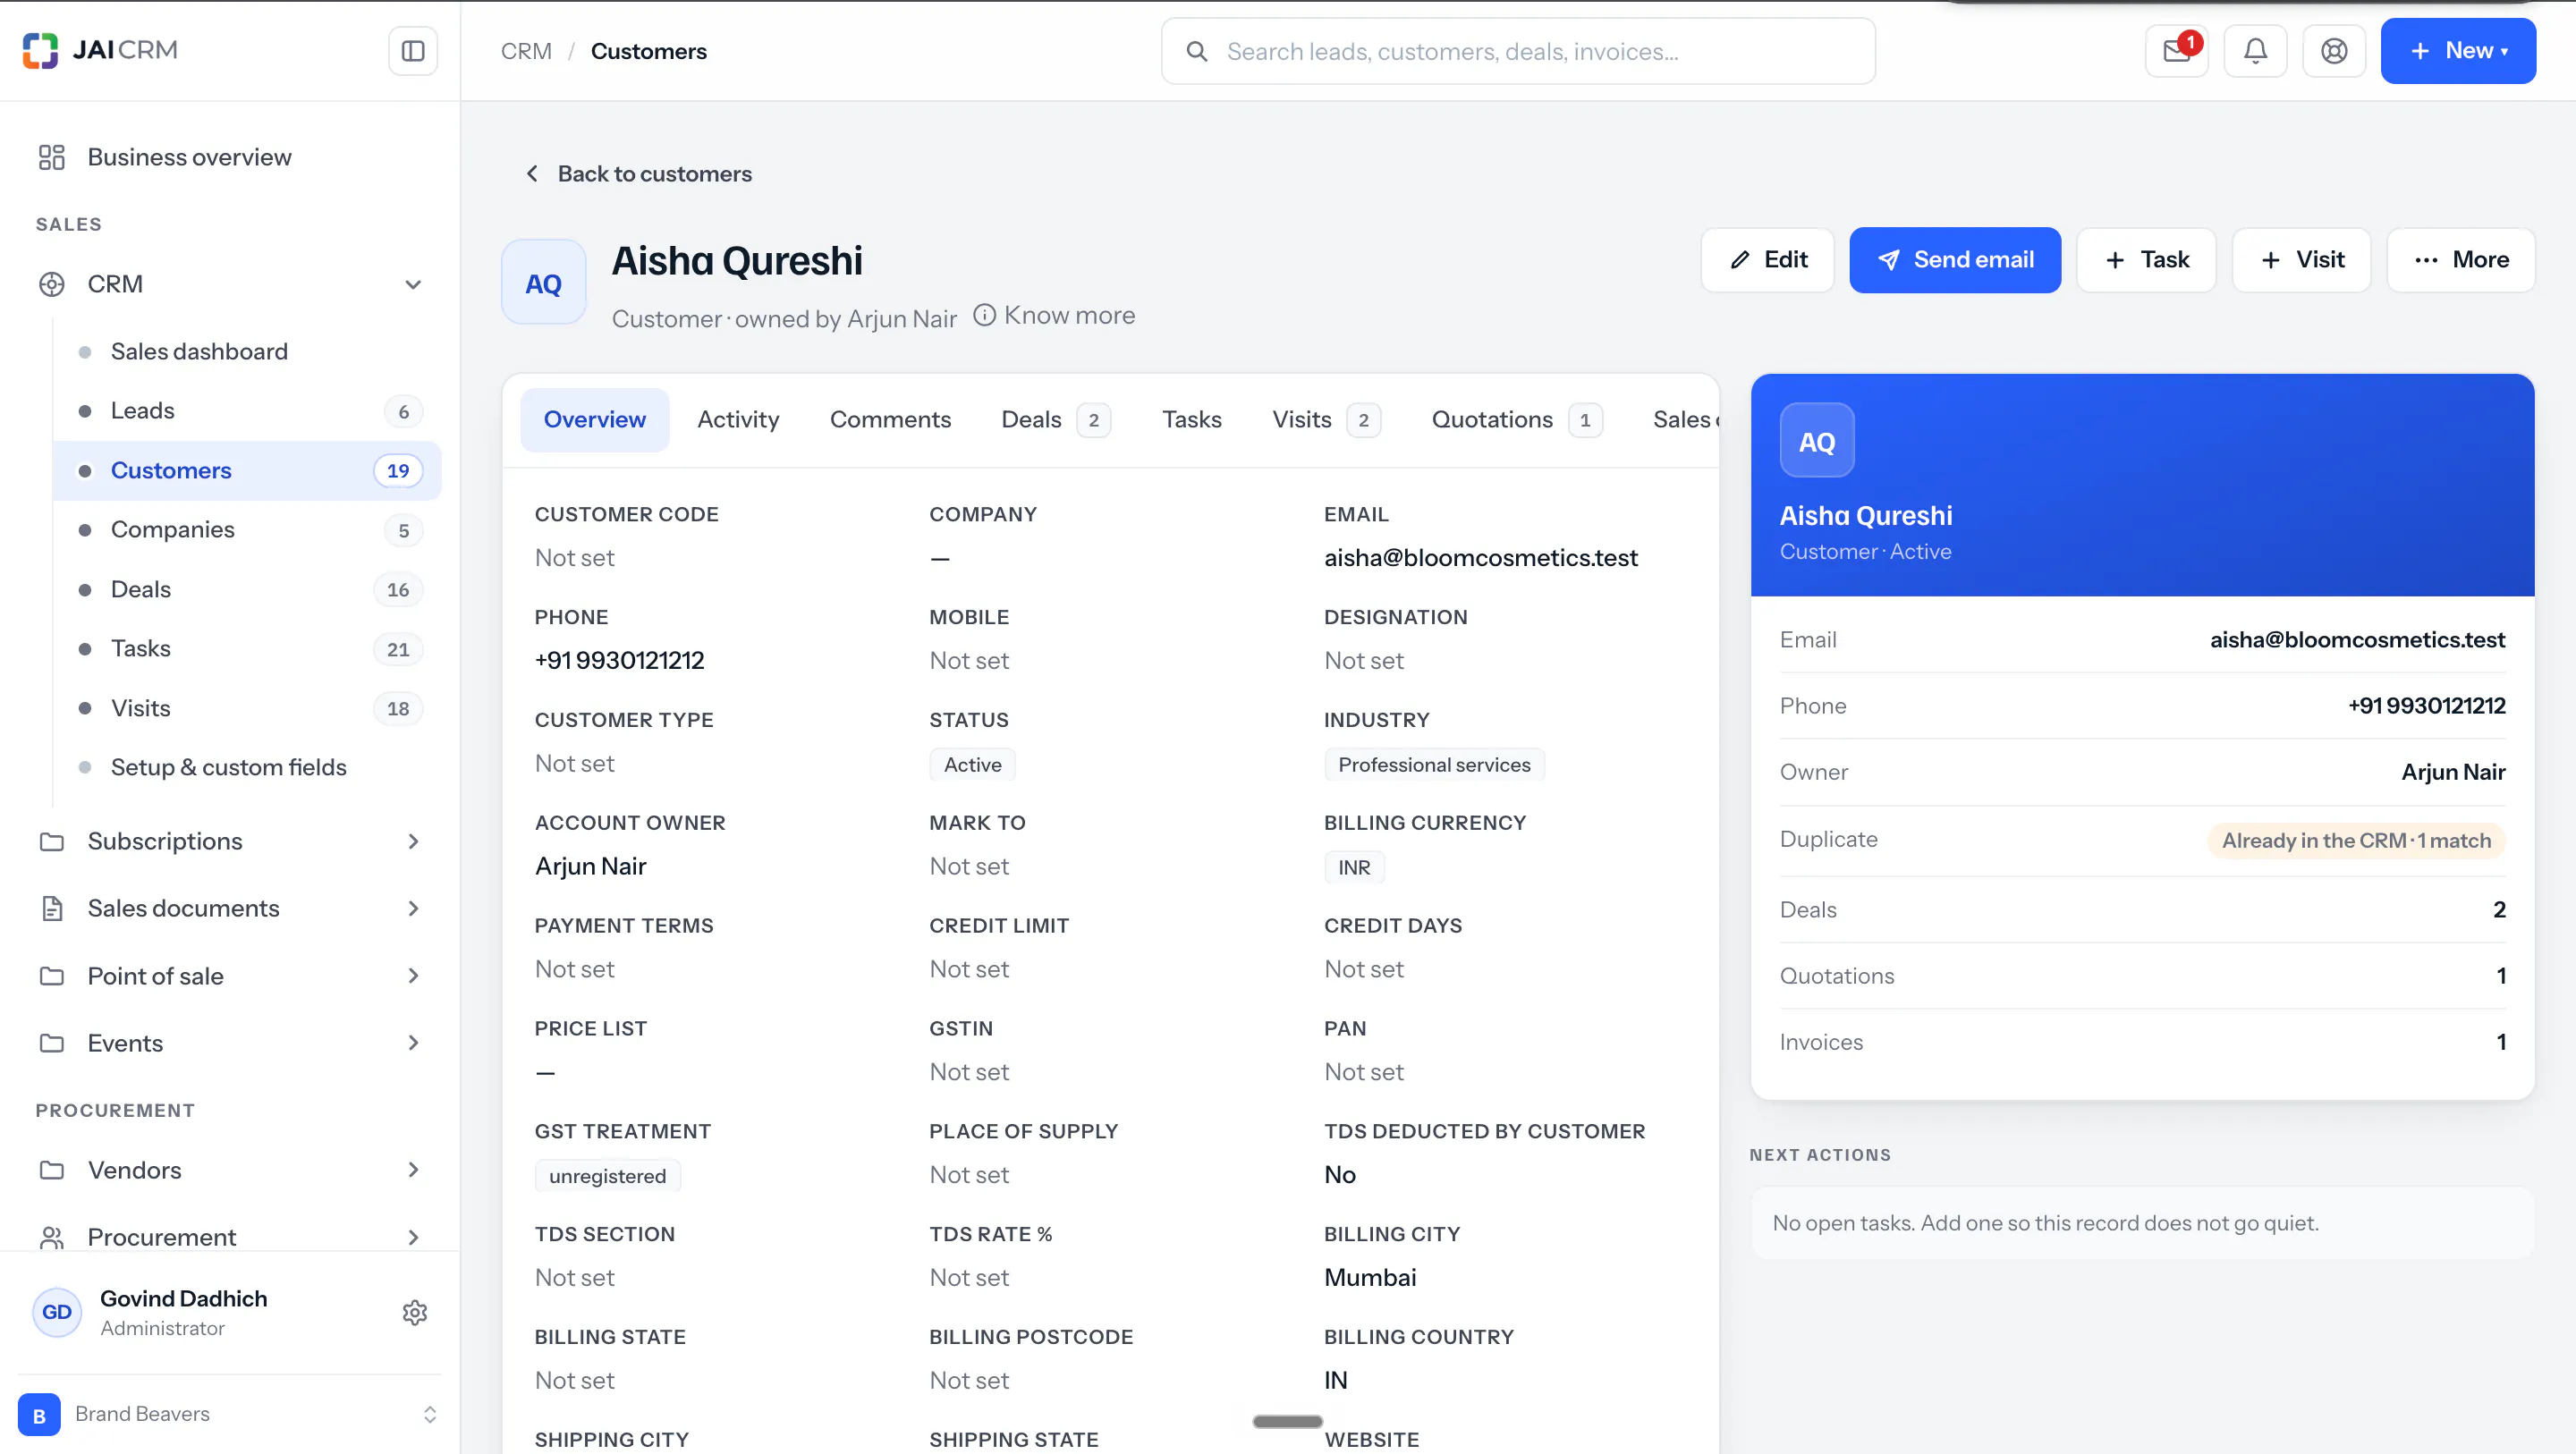Click the Vendors folder icon

tap(52, 1170)
